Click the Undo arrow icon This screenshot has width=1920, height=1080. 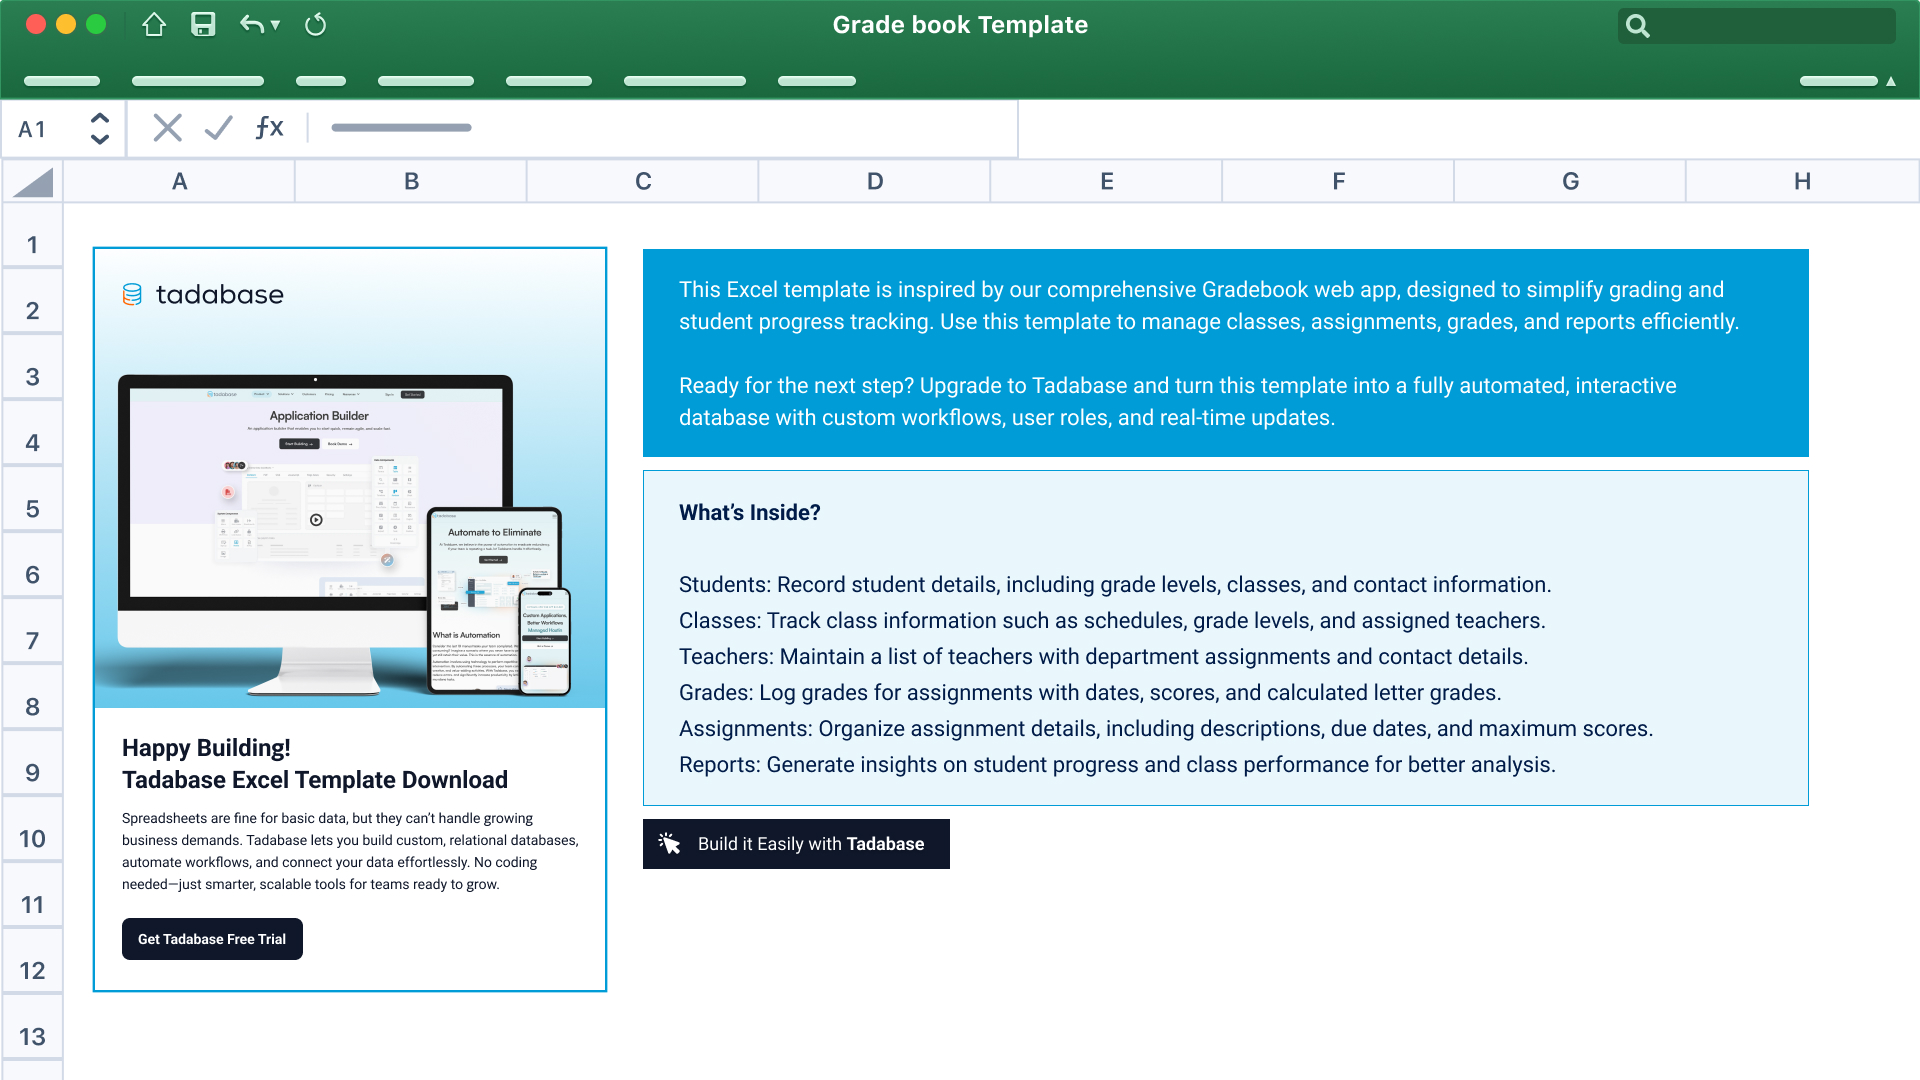251,25
